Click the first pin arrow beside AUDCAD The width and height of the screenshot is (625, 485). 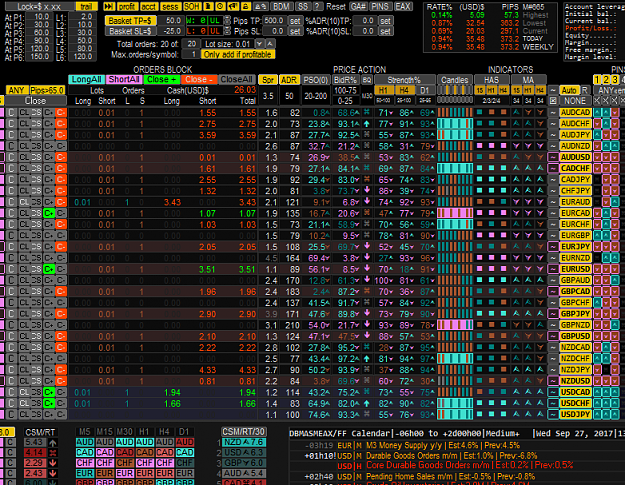tap(597, 113)
